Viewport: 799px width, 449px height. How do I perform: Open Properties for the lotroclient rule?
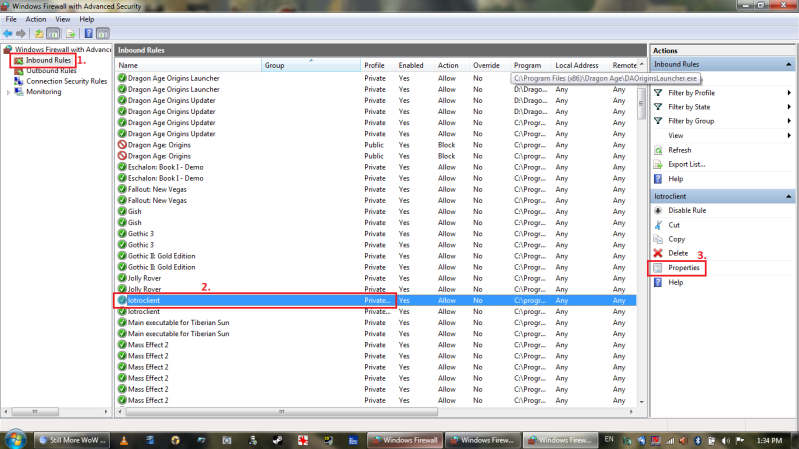(683, 268)
